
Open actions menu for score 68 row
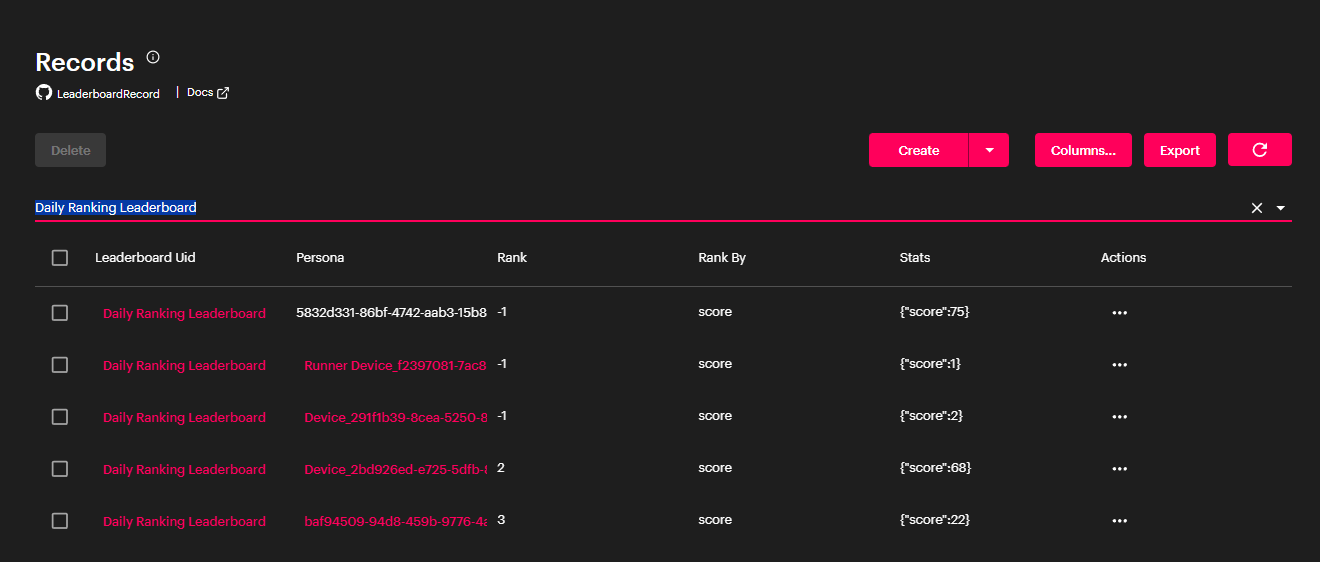[x=1119, y=469]
